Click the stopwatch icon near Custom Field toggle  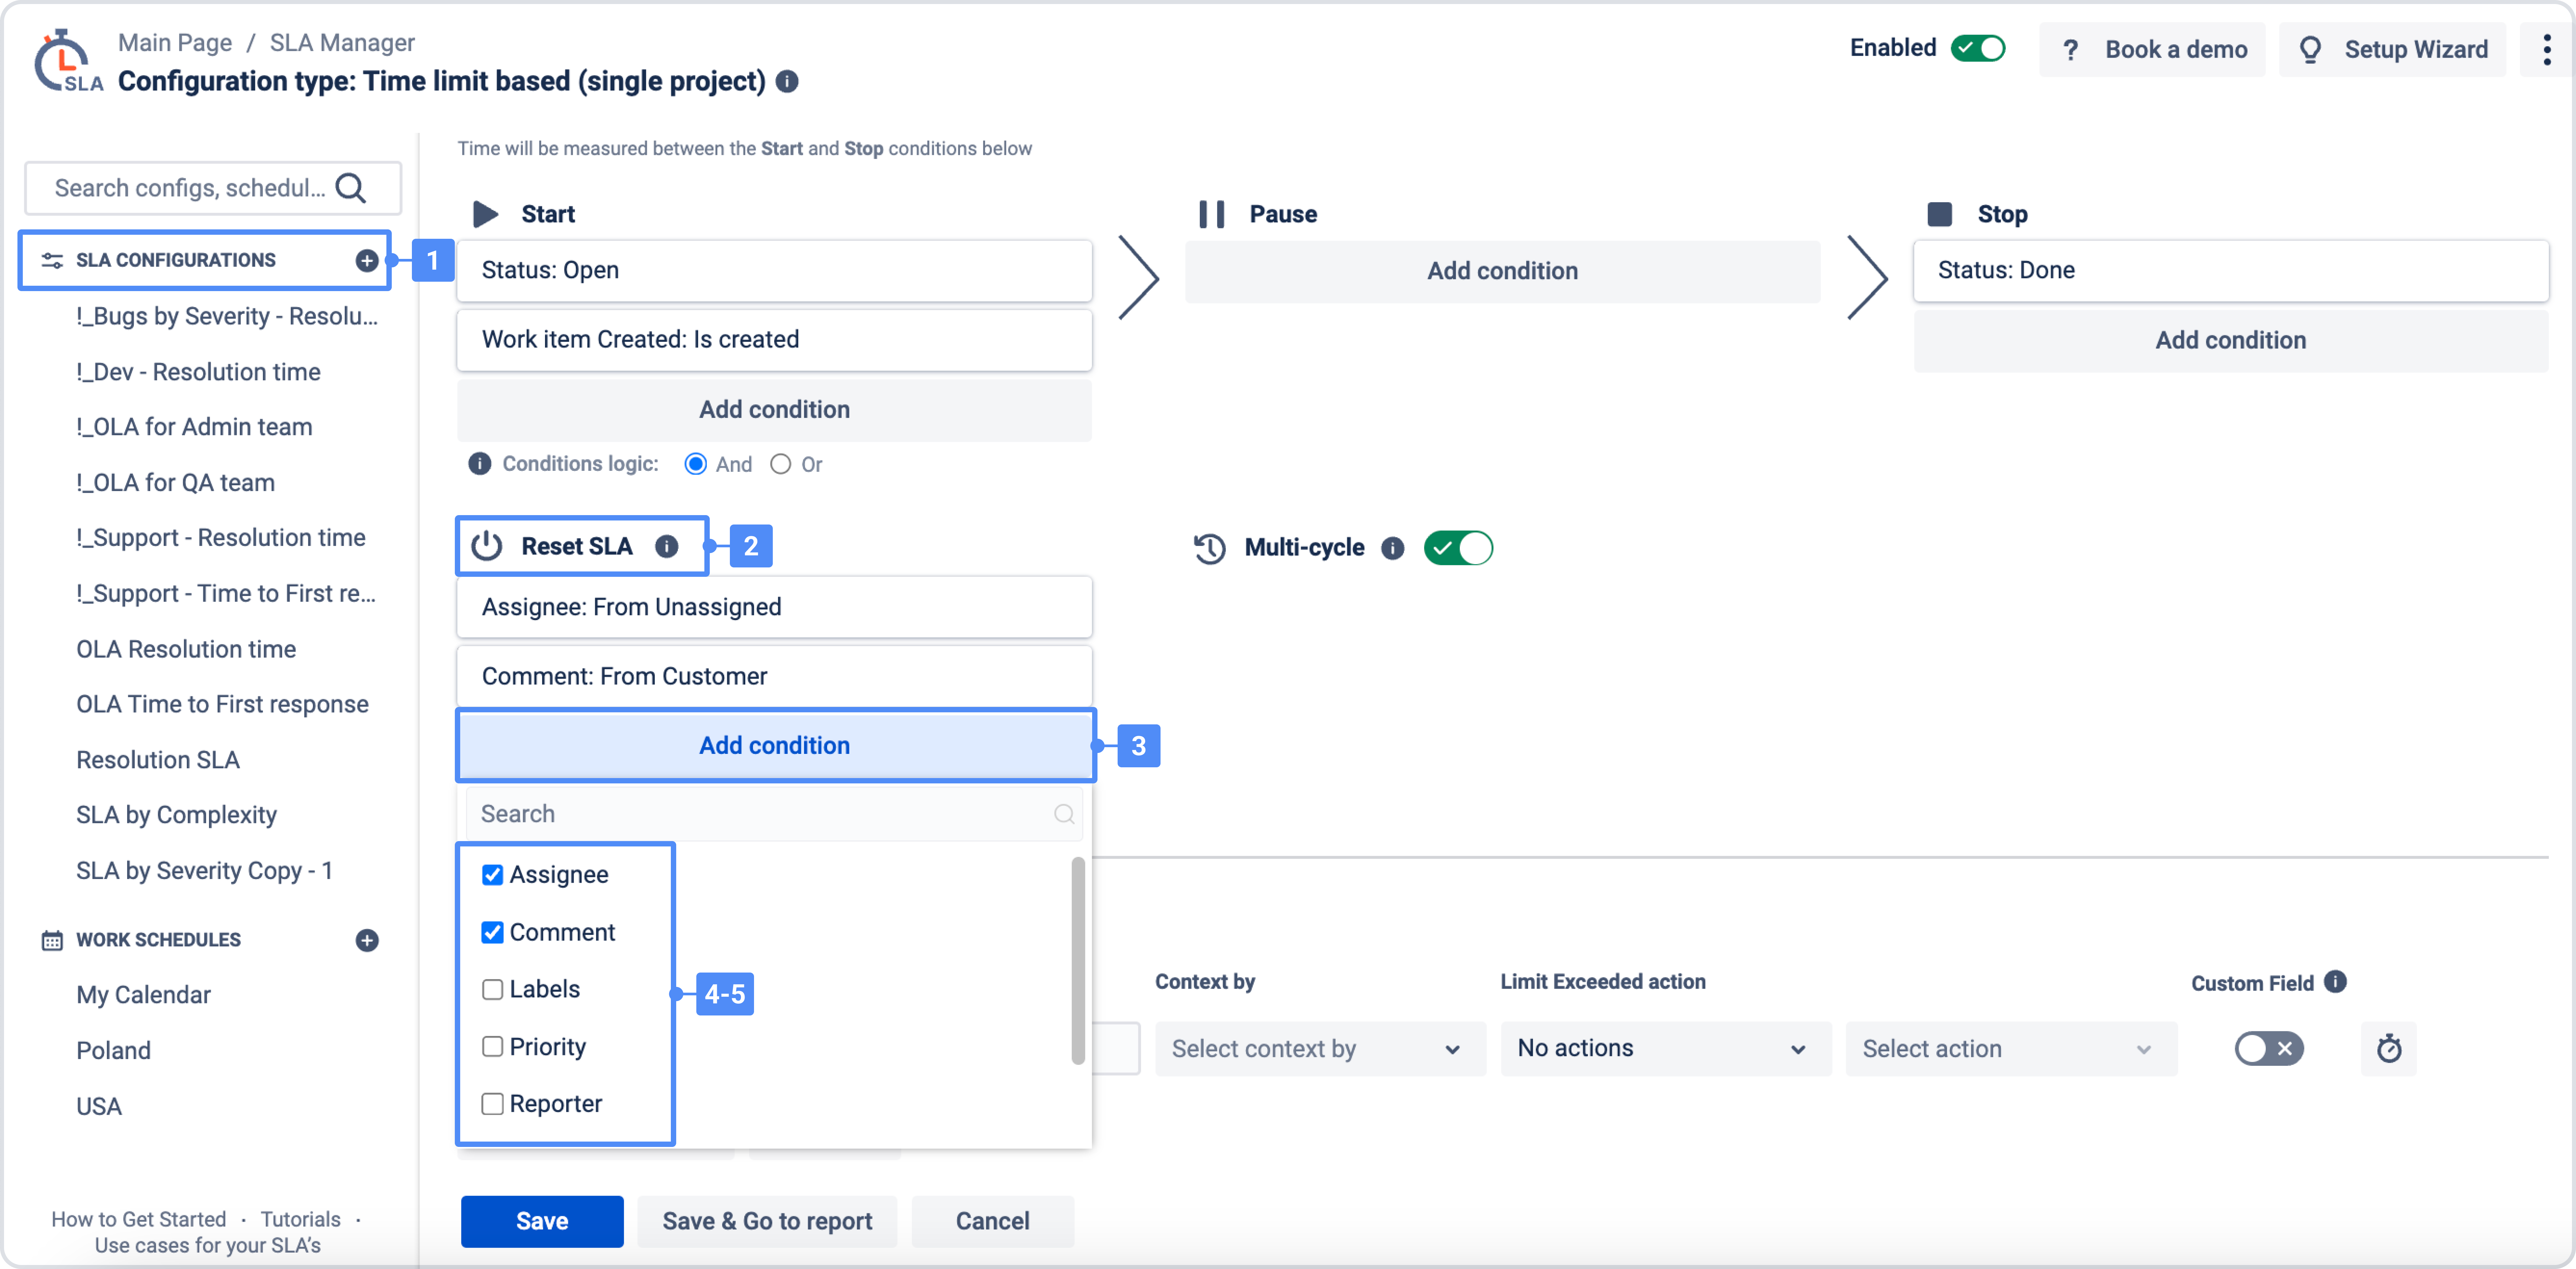click(2388, 1048)
